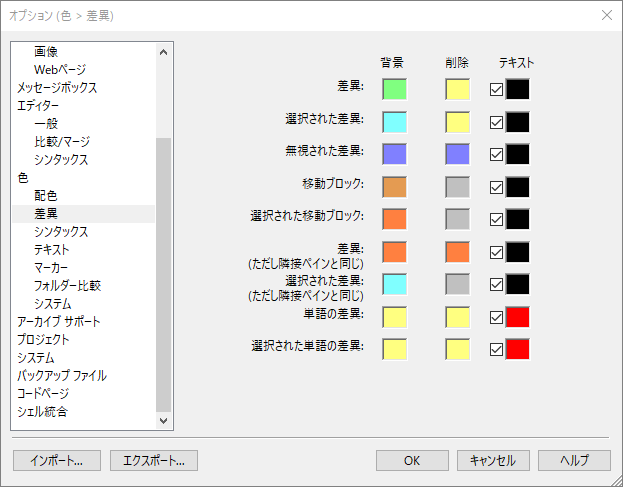
Task: Open 比較/マージ settings page
Action: [x=62, y=141]
